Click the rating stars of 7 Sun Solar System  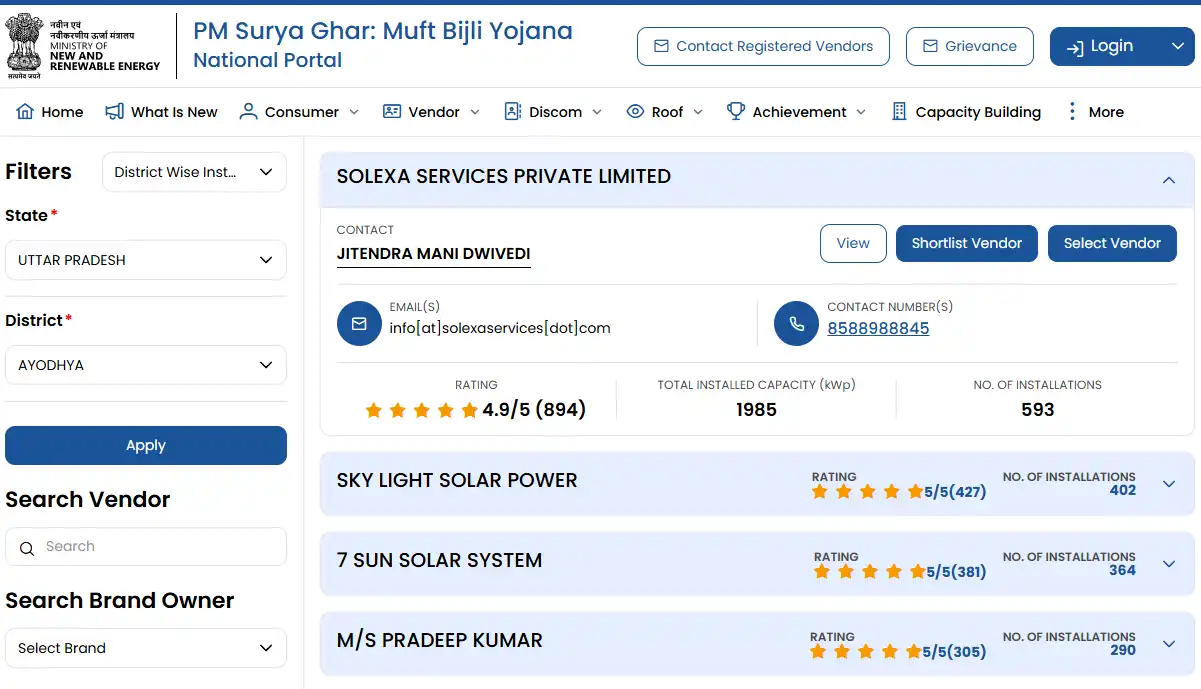(x=869, y=572)
